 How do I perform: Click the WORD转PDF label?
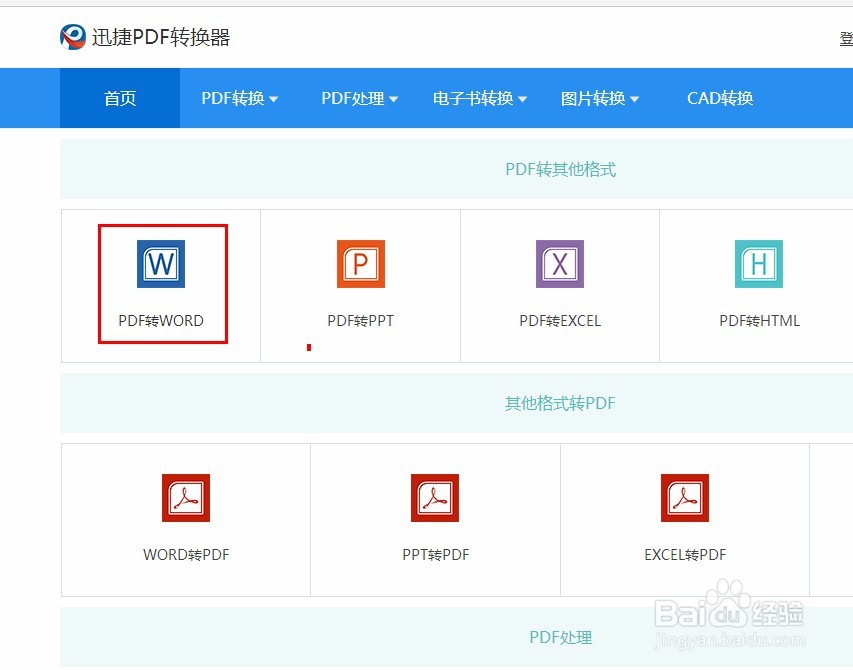coord(186,555)
